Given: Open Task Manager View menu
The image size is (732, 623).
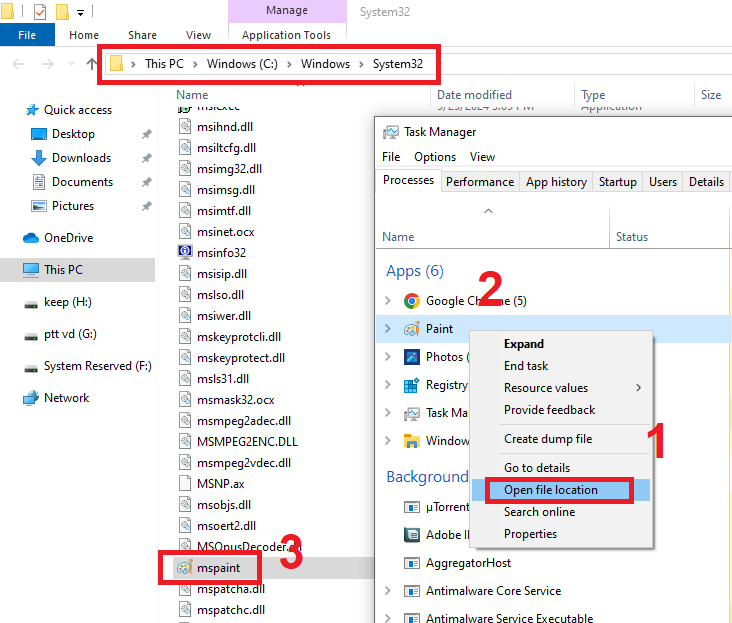Looking at the screenshot, I should [482, 157].
